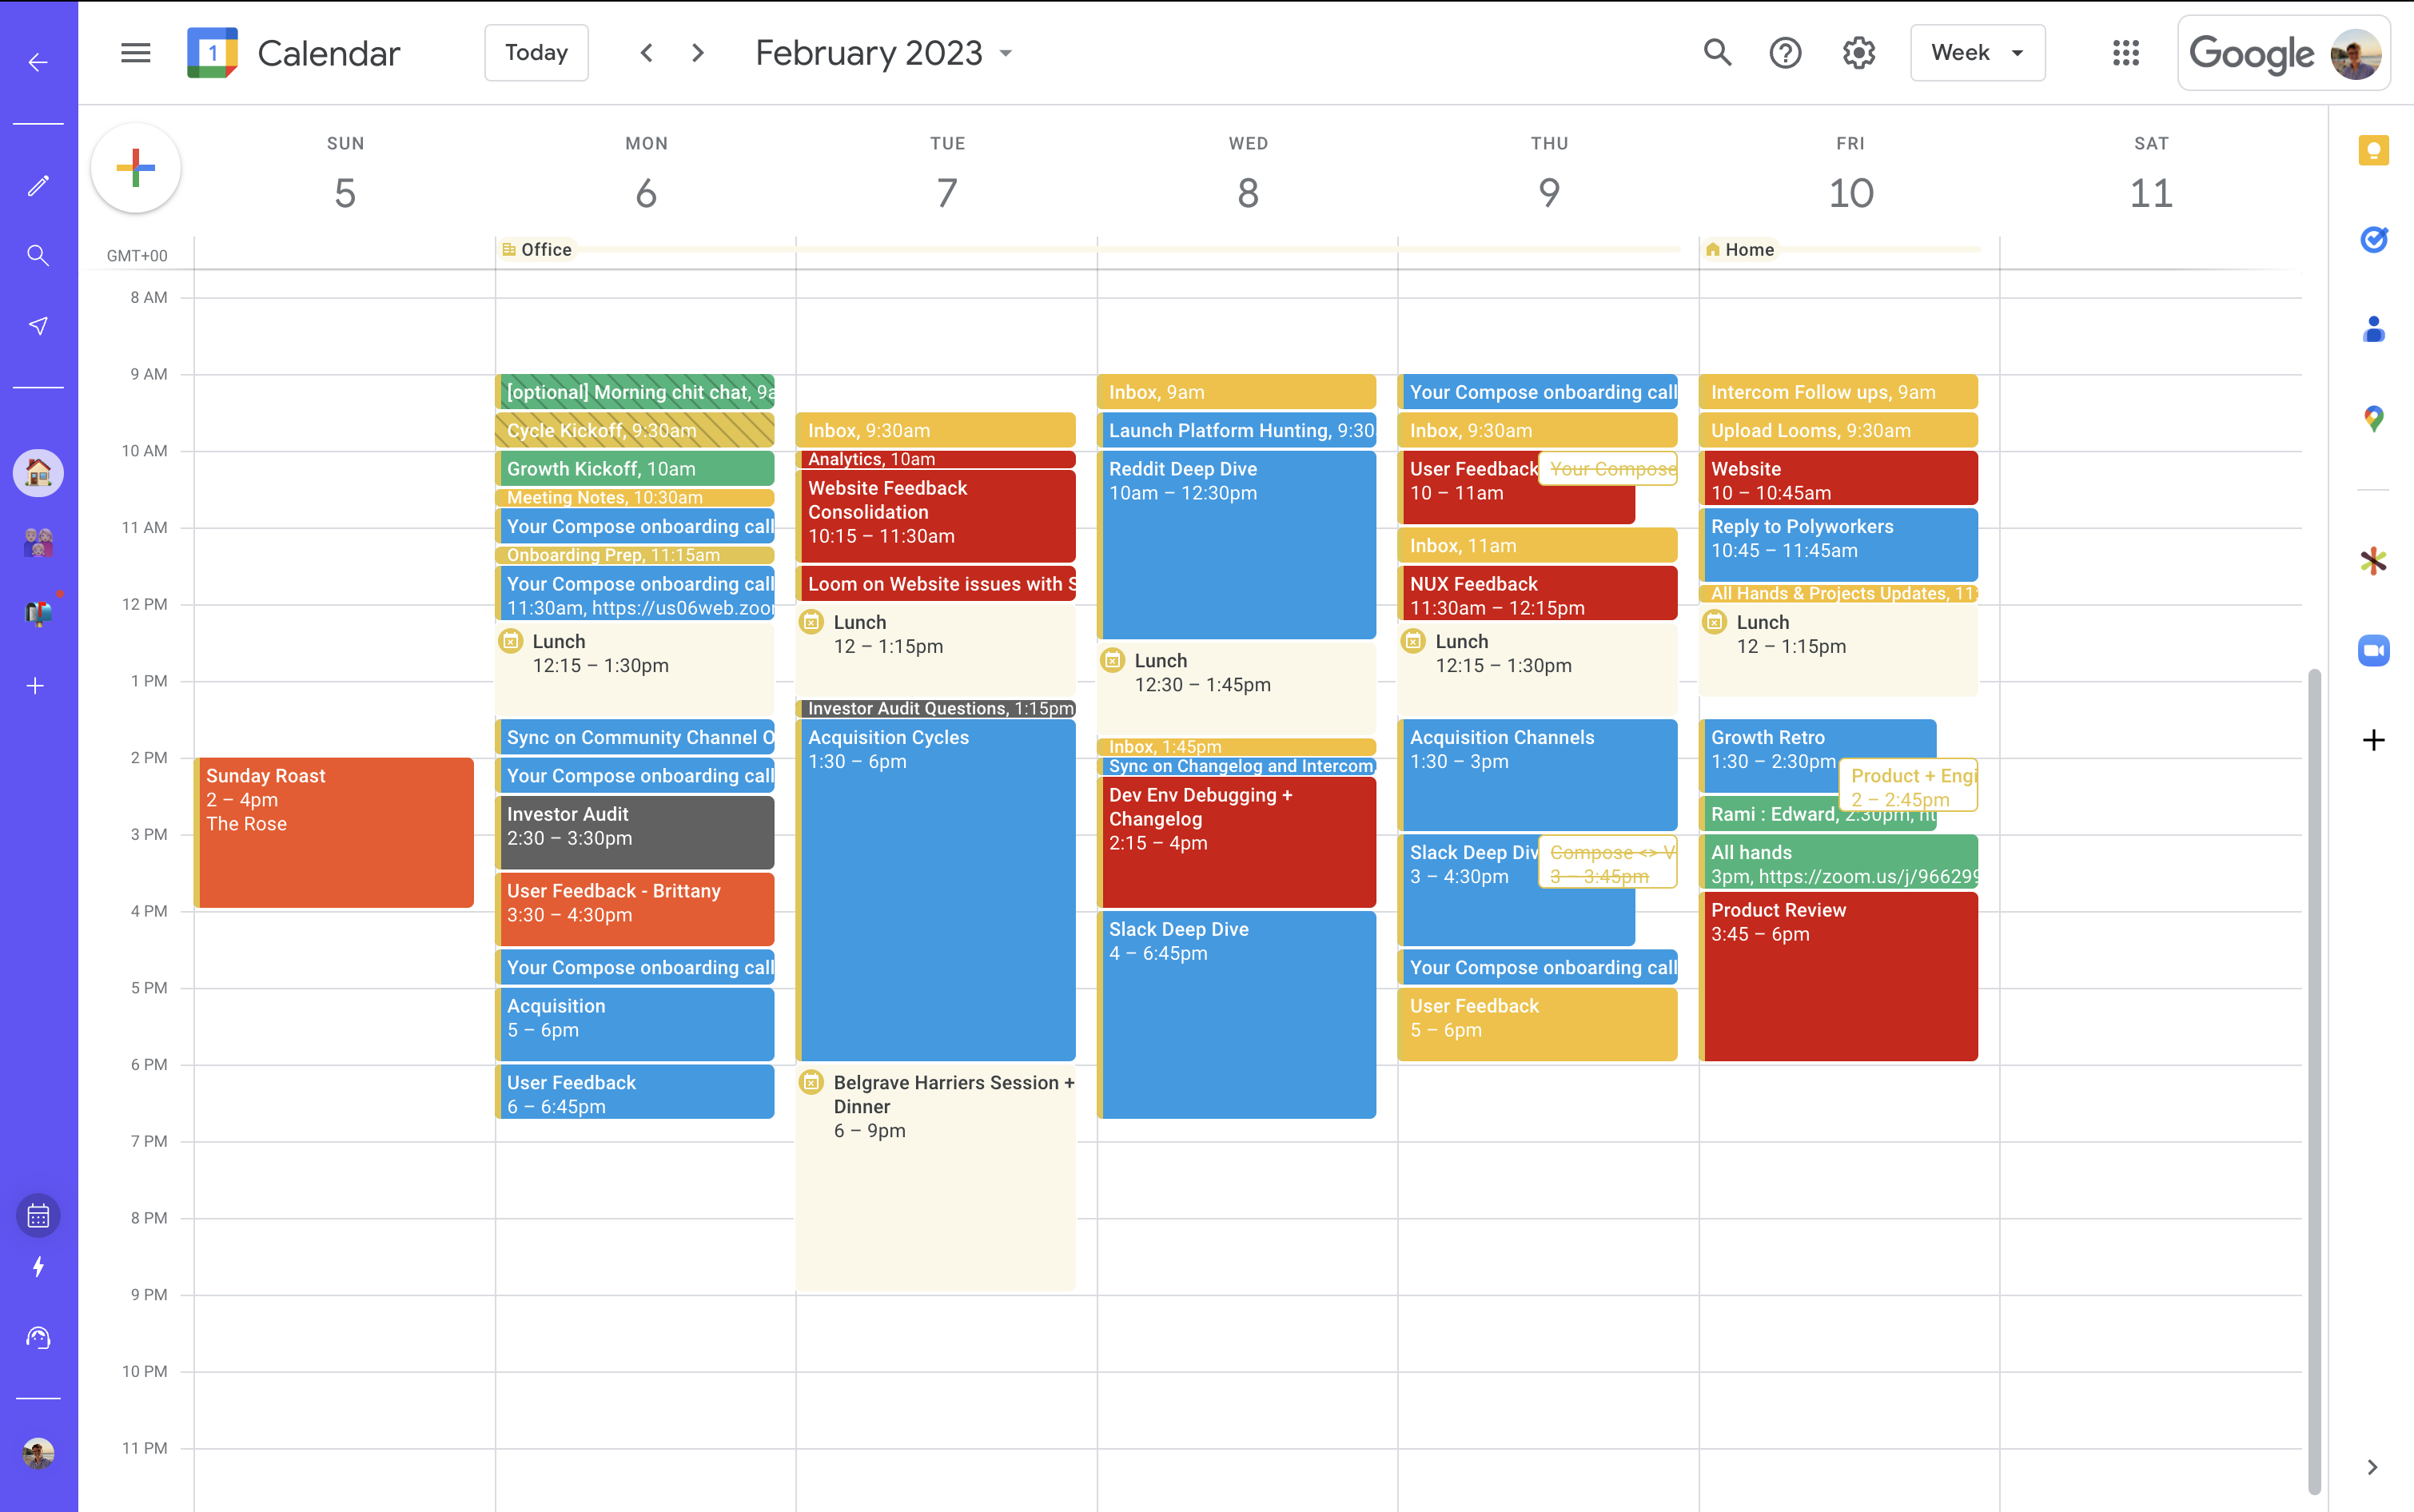
Task: Go to the previous week
Action: tap(647, 53)
